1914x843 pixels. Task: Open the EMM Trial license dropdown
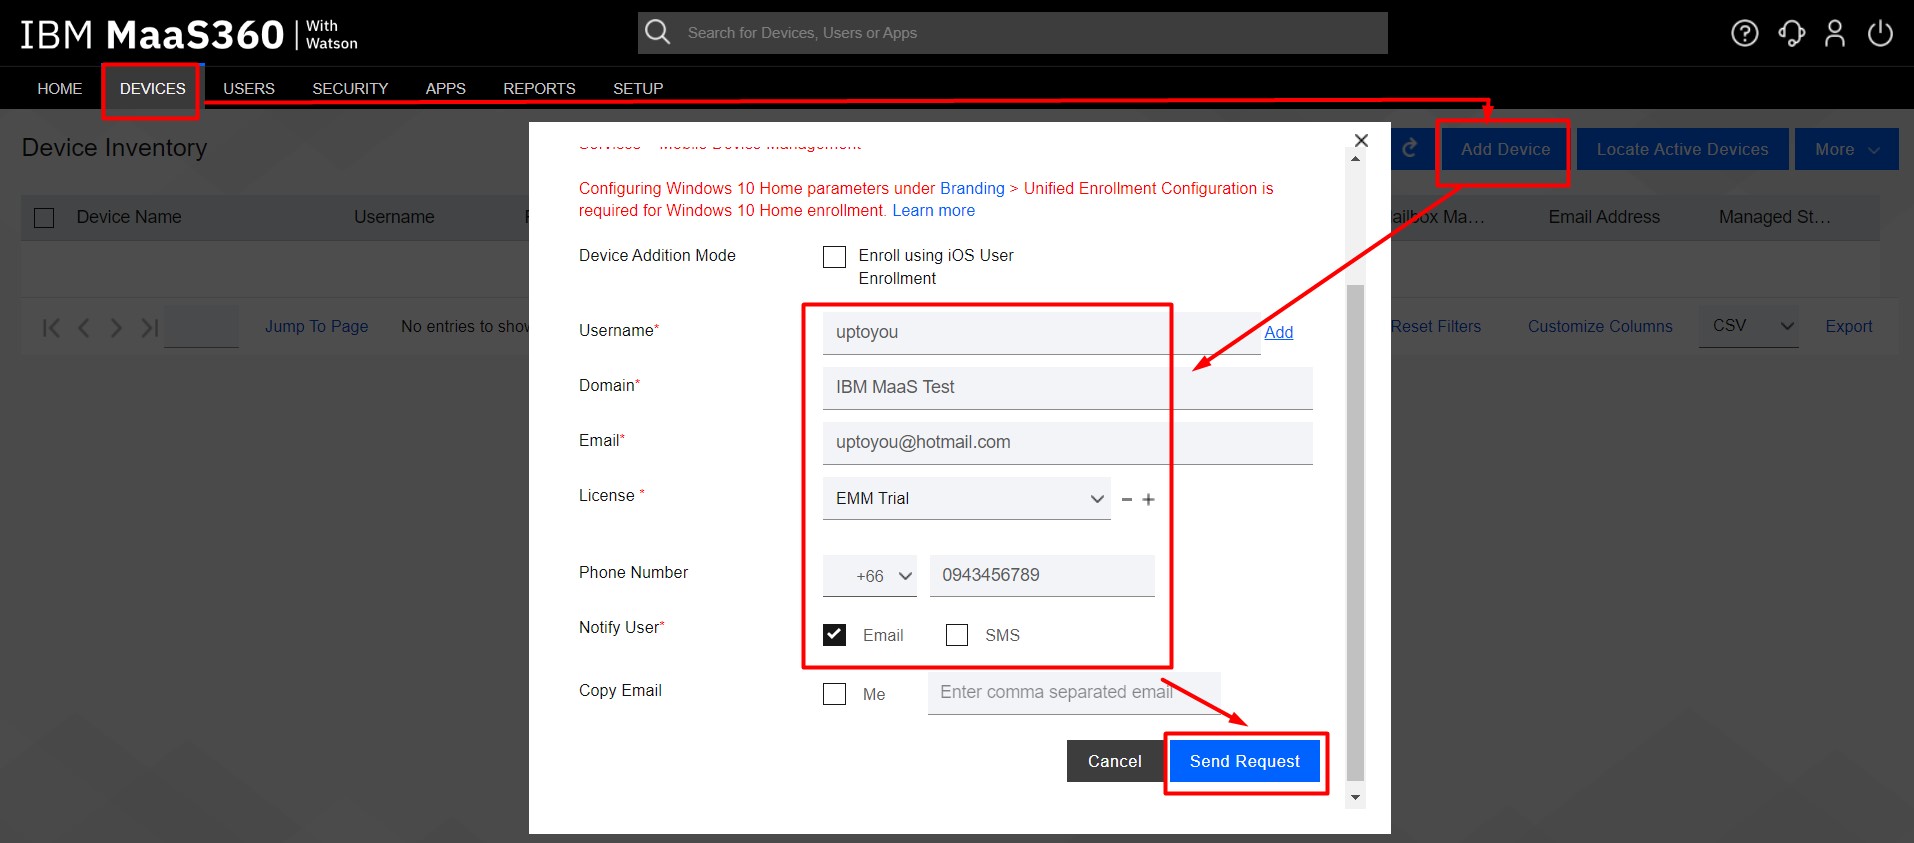[x=966, y=498]
